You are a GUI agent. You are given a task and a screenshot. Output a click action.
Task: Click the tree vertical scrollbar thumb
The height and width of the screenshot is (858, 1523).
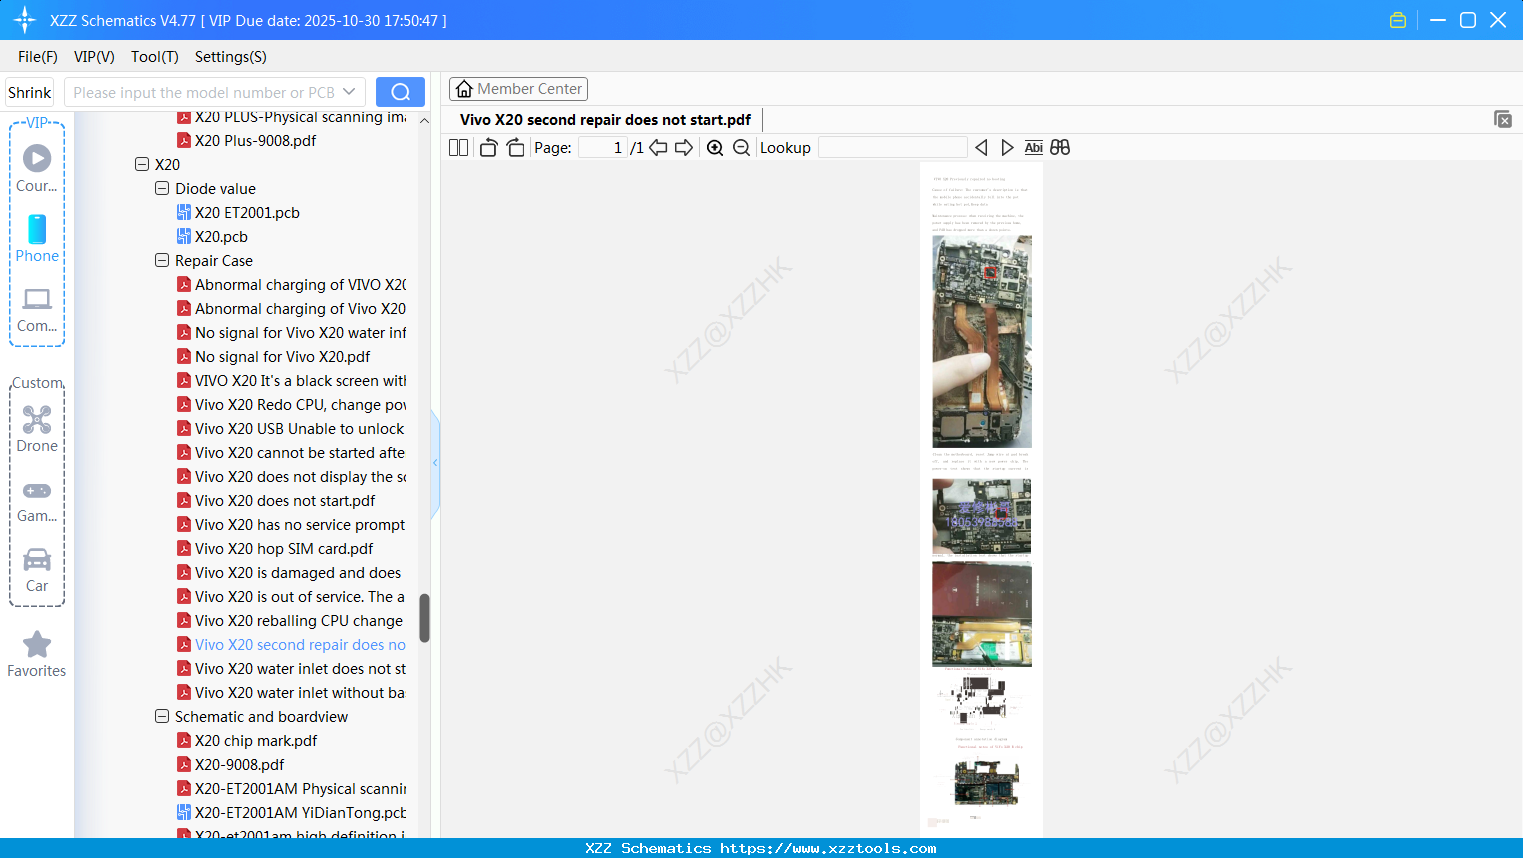(424, 618)
